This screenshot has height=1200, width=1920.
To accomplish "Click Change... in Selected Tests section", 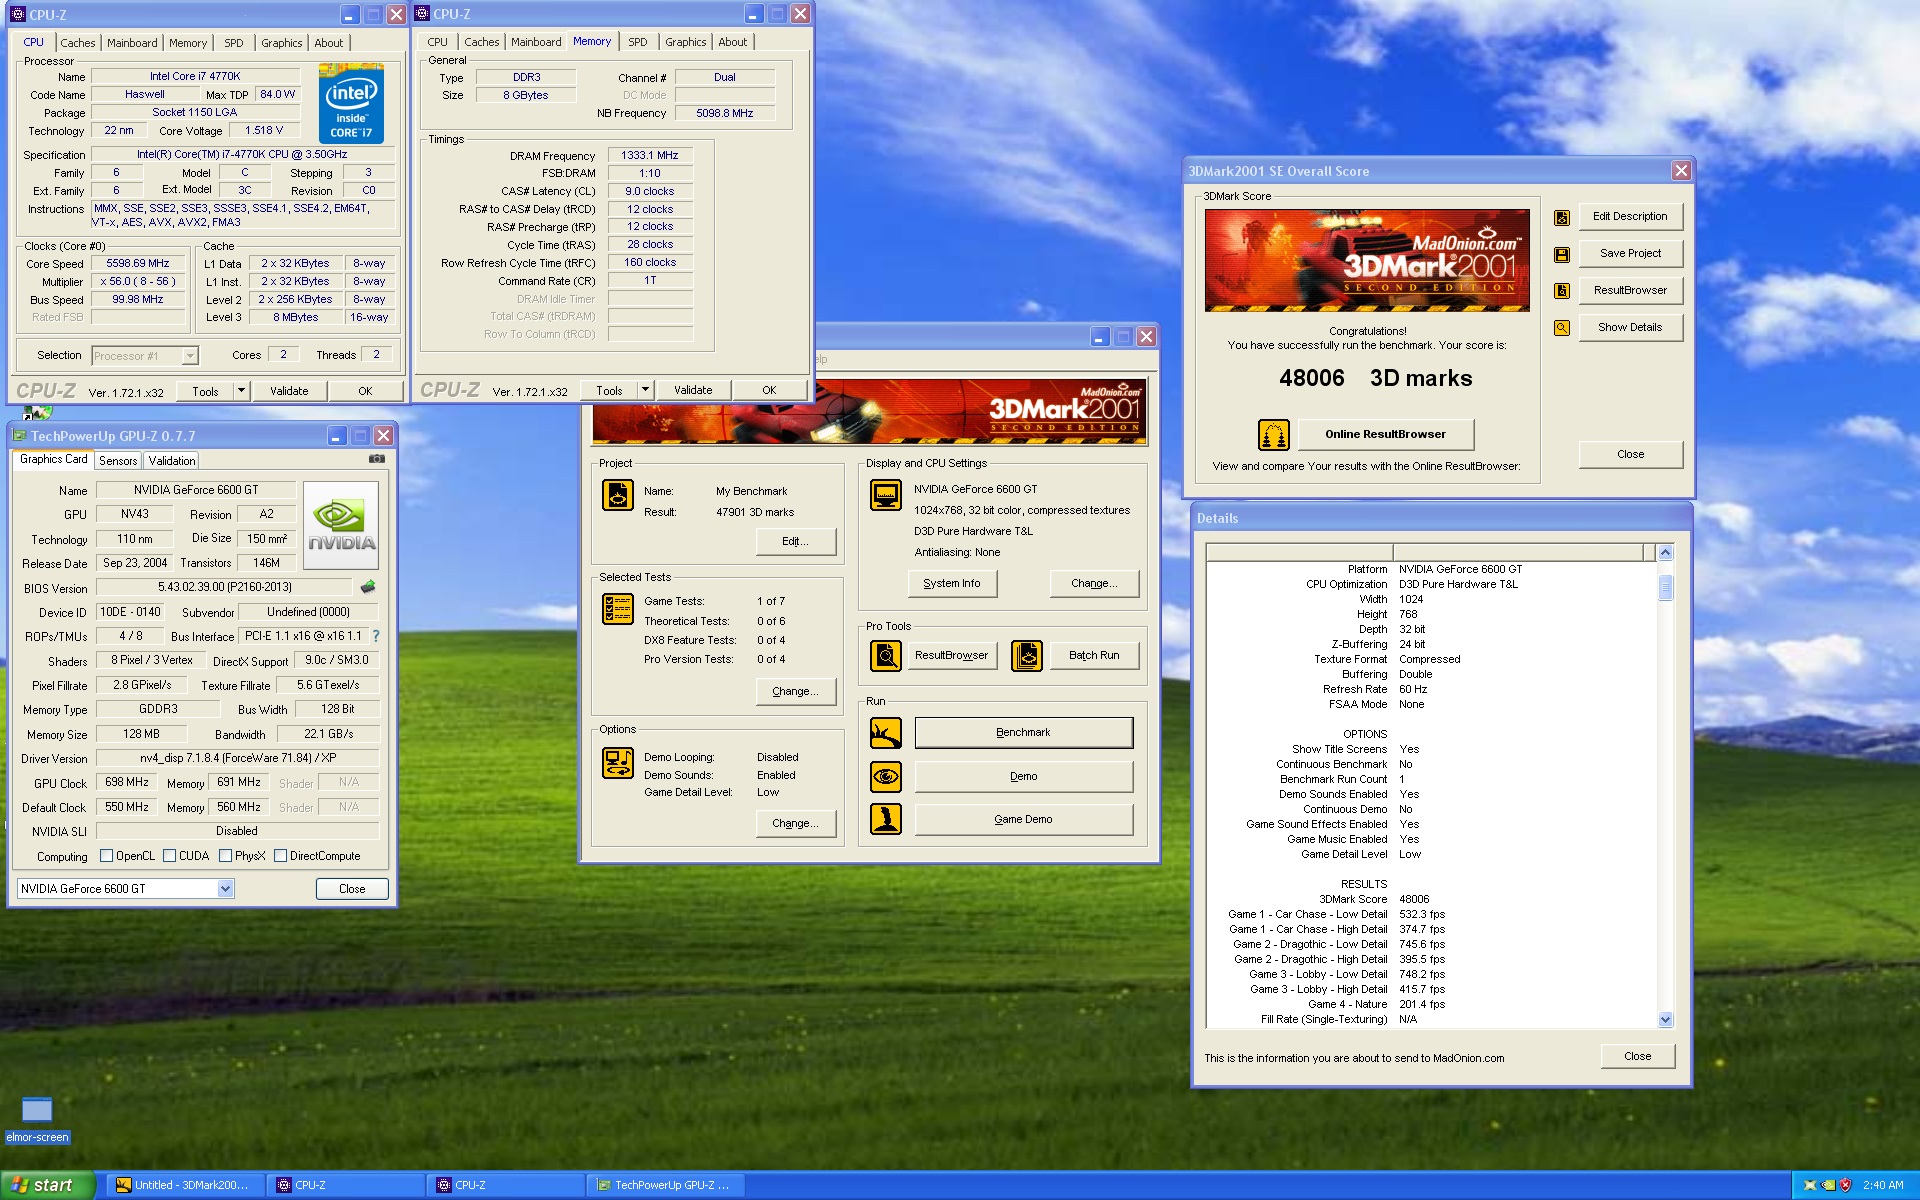I will 795,691.
